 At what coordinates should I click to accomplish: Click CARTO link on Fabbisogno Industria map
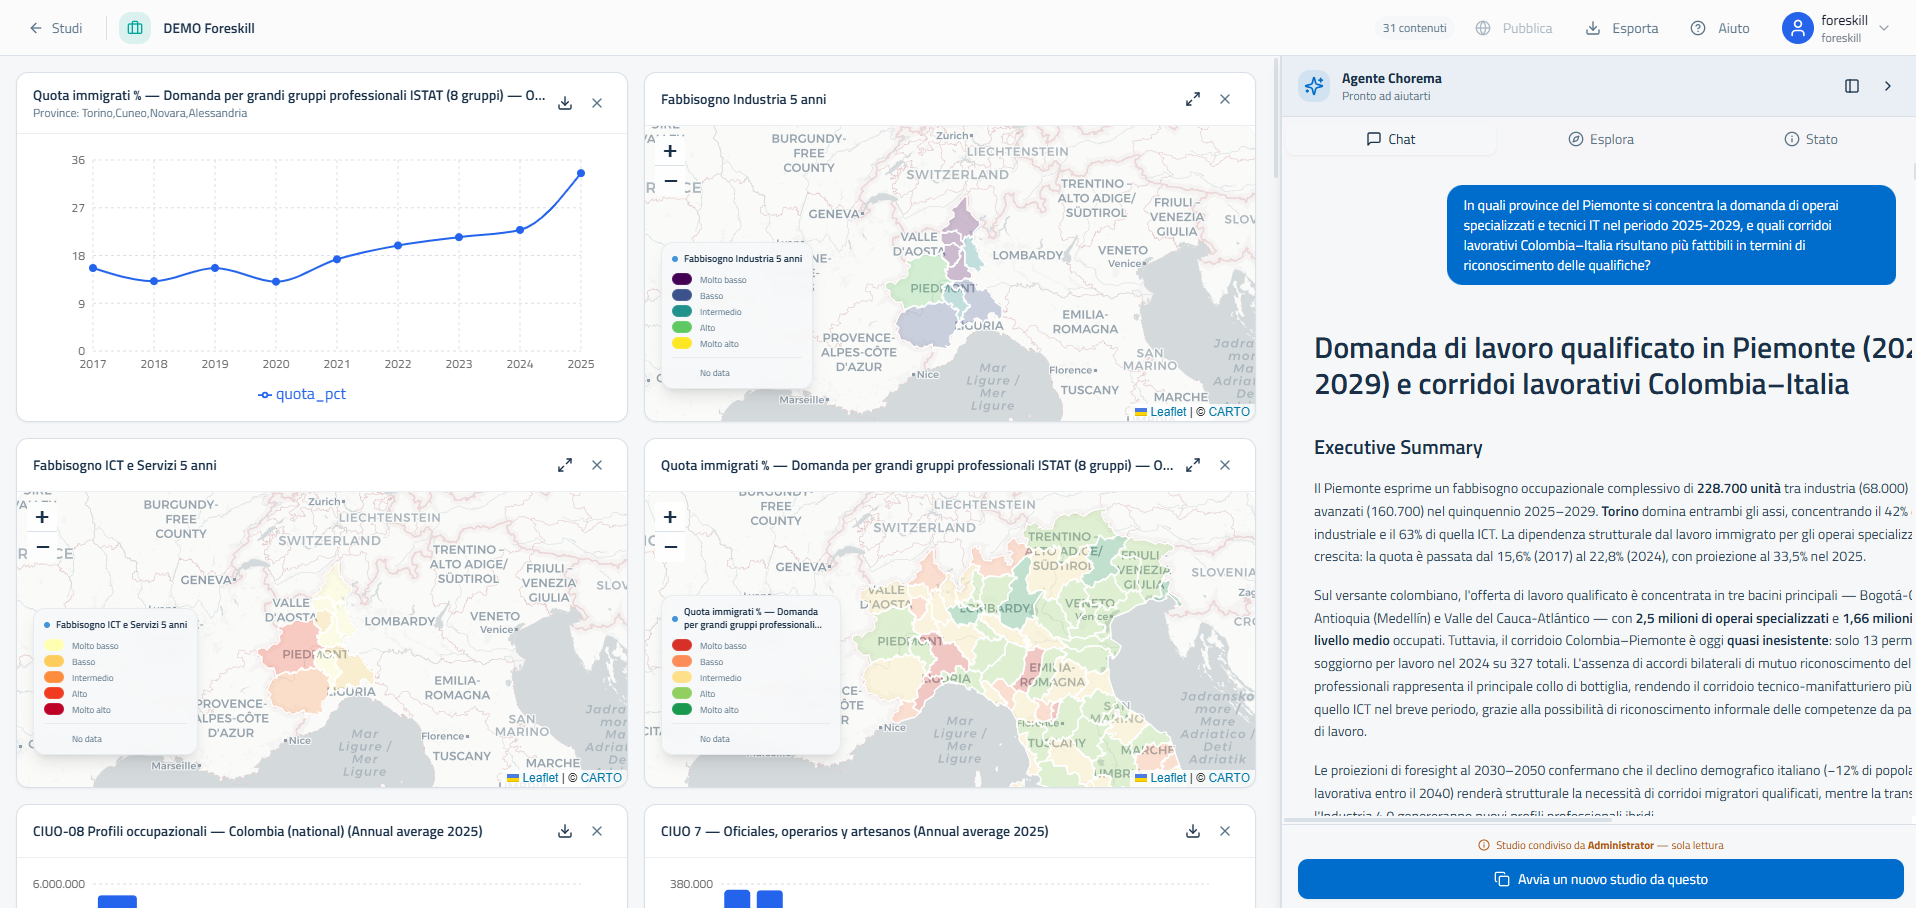click(1229, 412)
